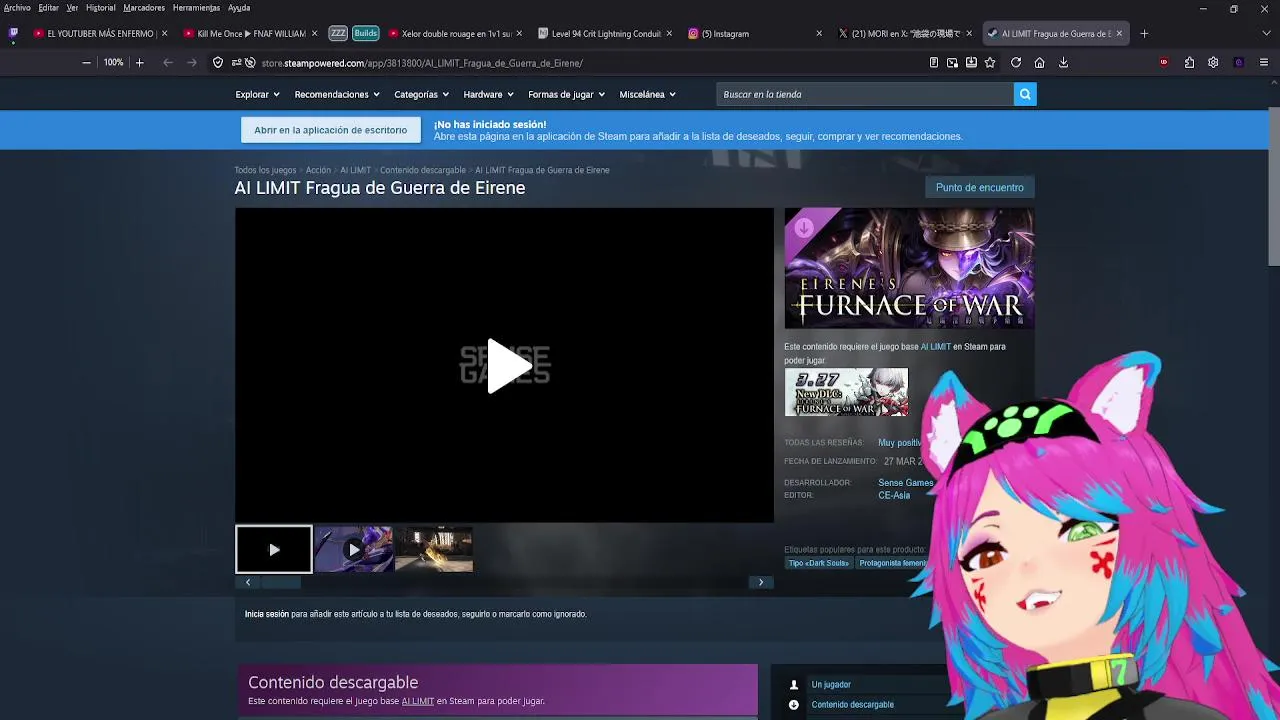
Task: Reload the page with the refresh icon
Action: tap(1016, 62)
